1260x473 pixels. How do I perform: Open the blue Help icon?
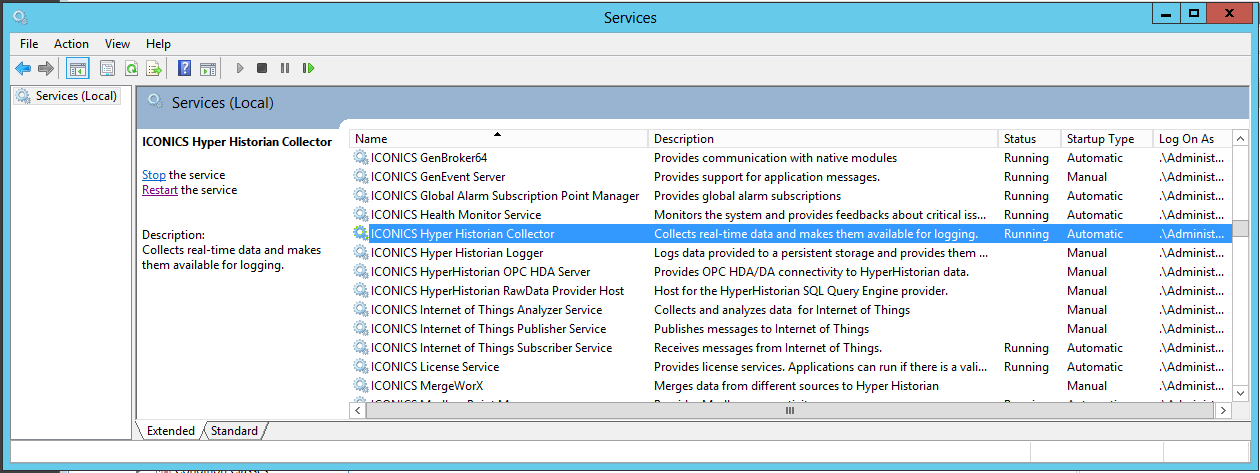click(x=184, y=69)
